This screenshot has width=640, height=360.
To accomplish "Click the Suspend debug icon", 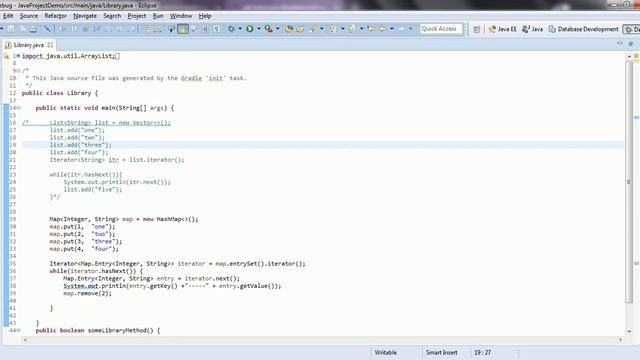I will point(74,29).
